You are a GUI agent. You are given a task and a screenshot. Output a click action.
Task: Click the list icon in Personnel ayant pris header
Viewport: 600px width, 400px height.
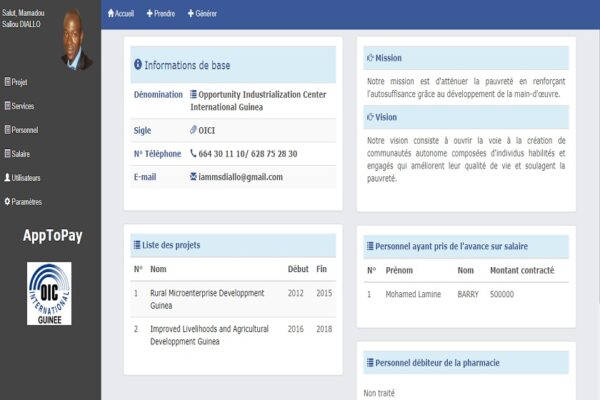[x=370, y=246]
